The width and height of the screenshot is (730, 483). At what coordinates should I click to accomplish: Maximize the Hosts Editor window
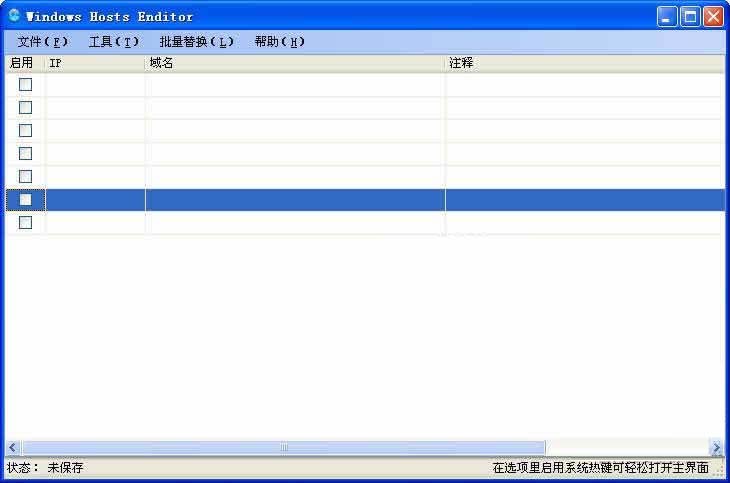point(690,16)
